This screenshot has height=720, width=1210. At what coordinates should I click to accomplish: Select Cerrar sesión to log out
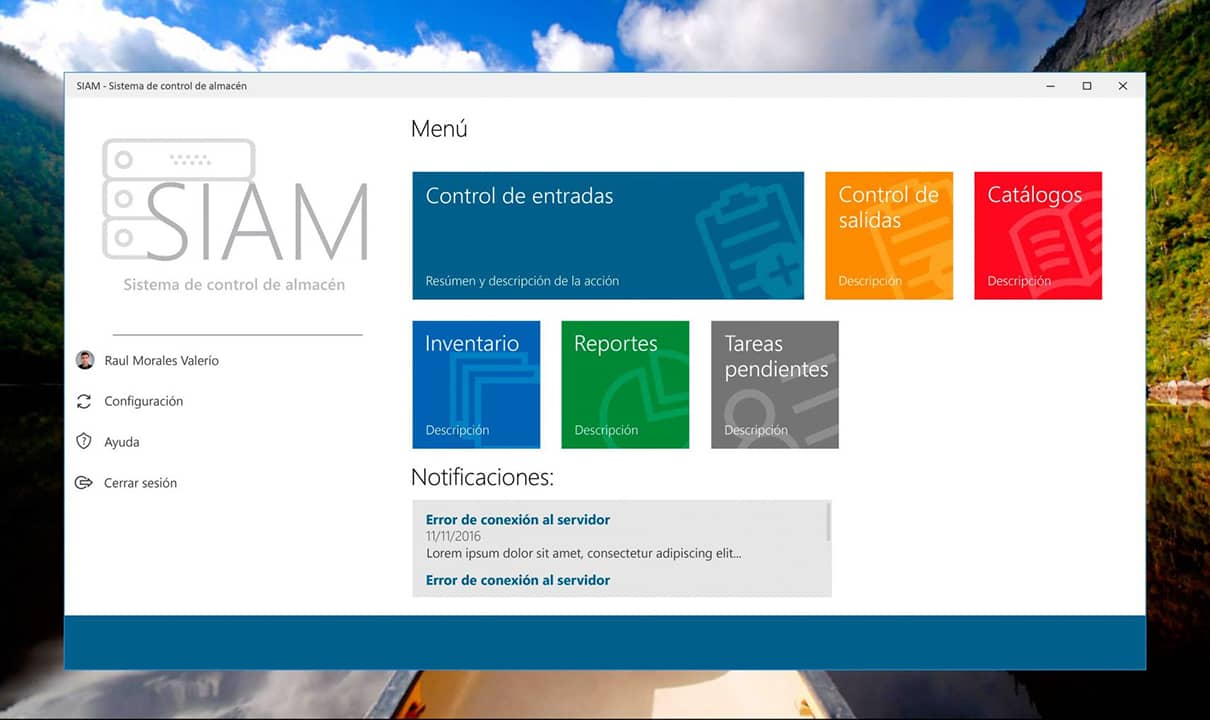140,483
